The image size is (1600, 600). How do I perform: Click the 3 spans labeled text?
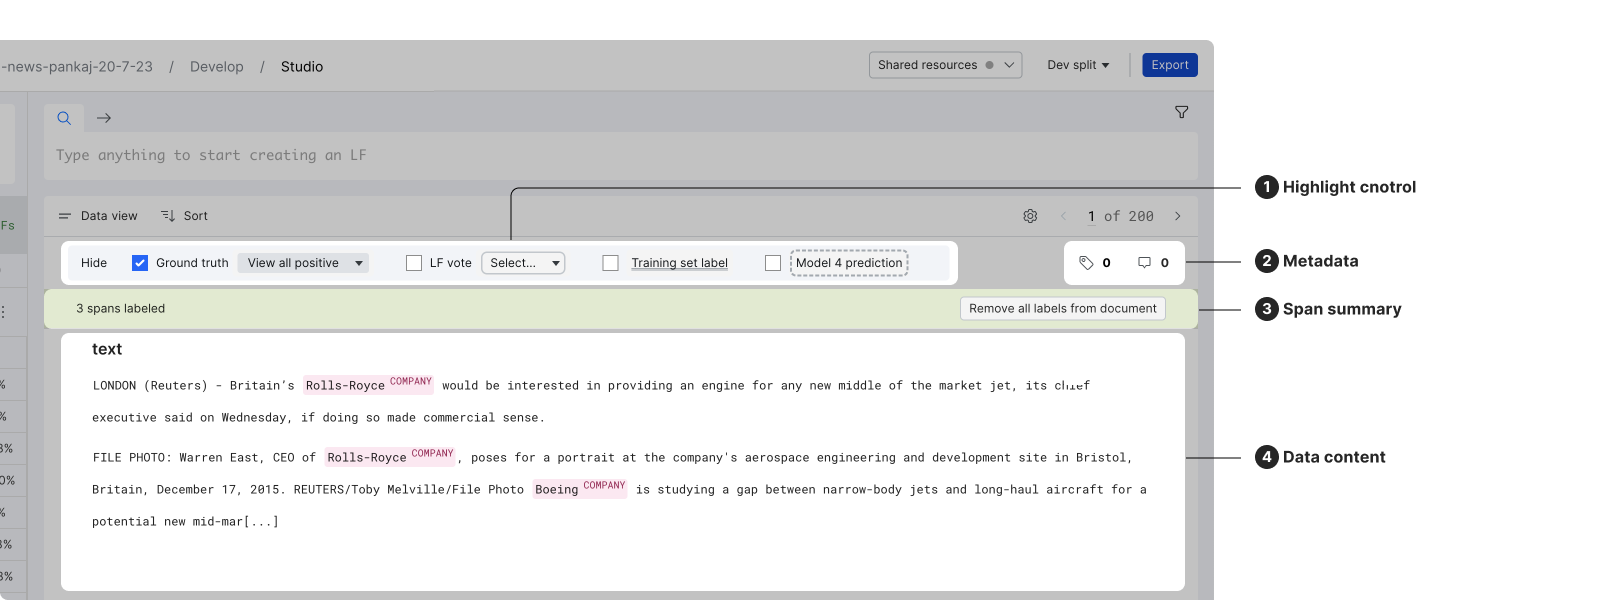[x=121, y=309]
